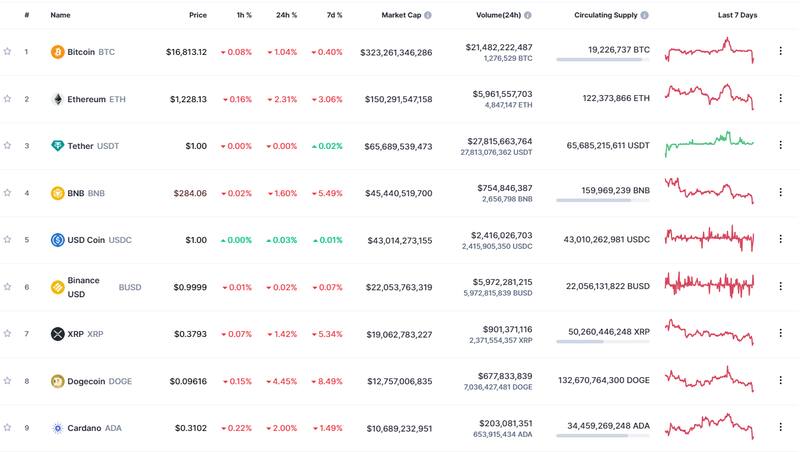Click the Bitcoin coin logo icon
Viewport: 800px width, 452px height.
pyautogui.click(x=57, y=52)
